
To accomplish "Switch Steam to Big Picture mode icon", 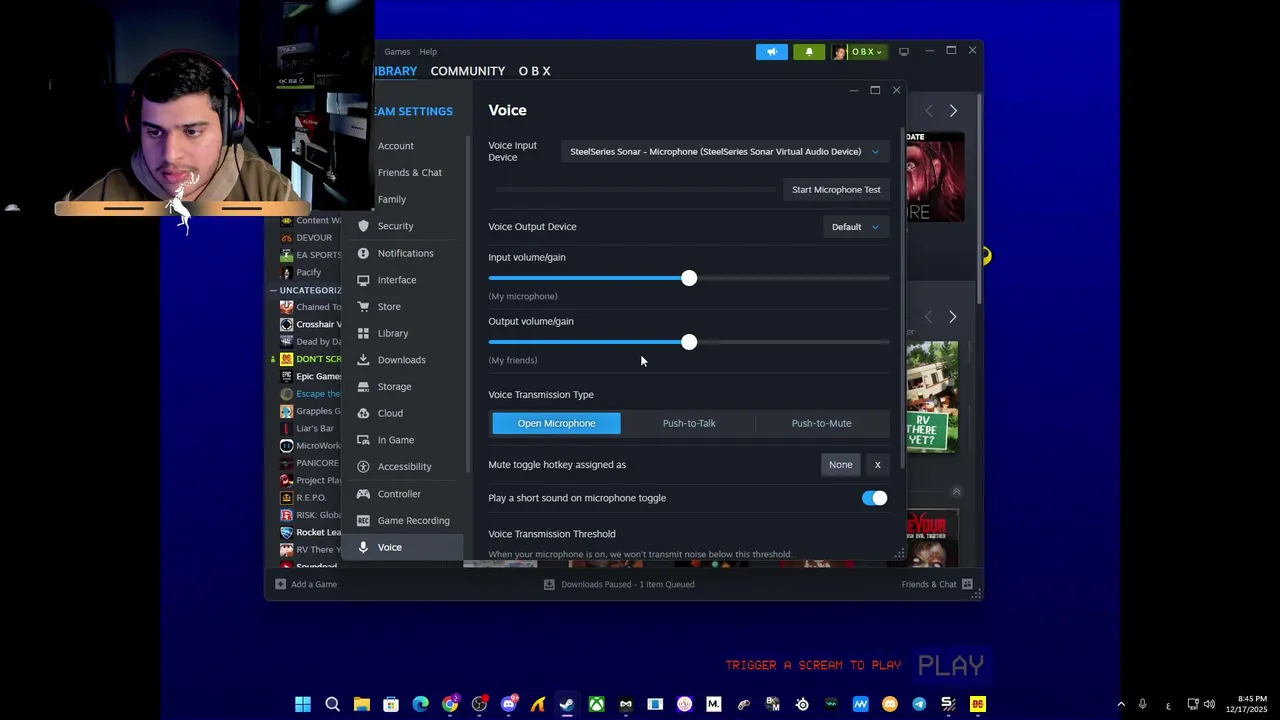I will 904,52.
